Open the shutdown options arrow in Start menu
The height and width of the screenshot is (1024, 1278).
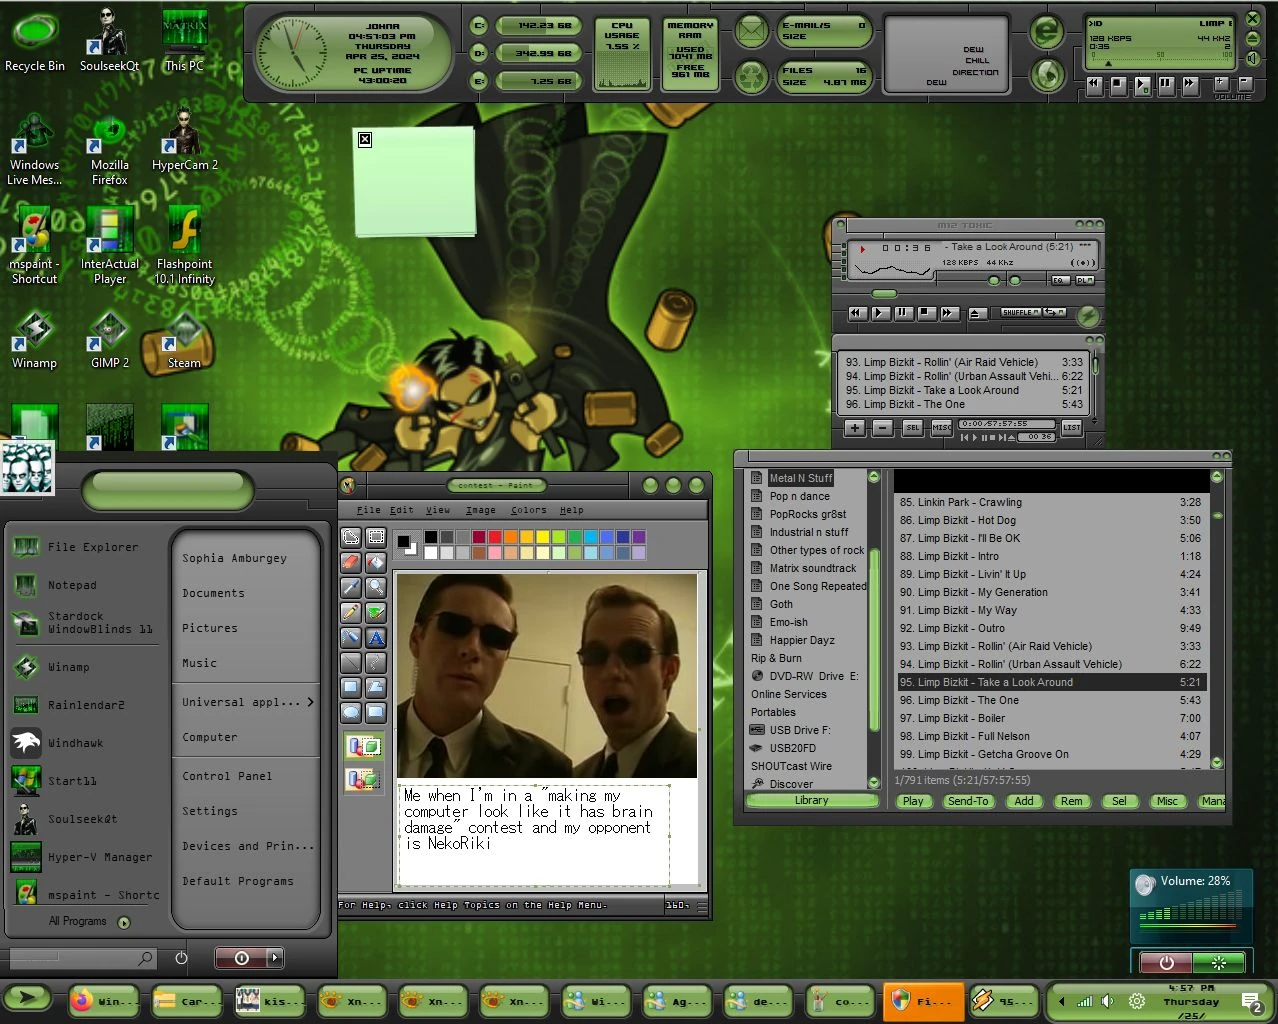point(274,958)
